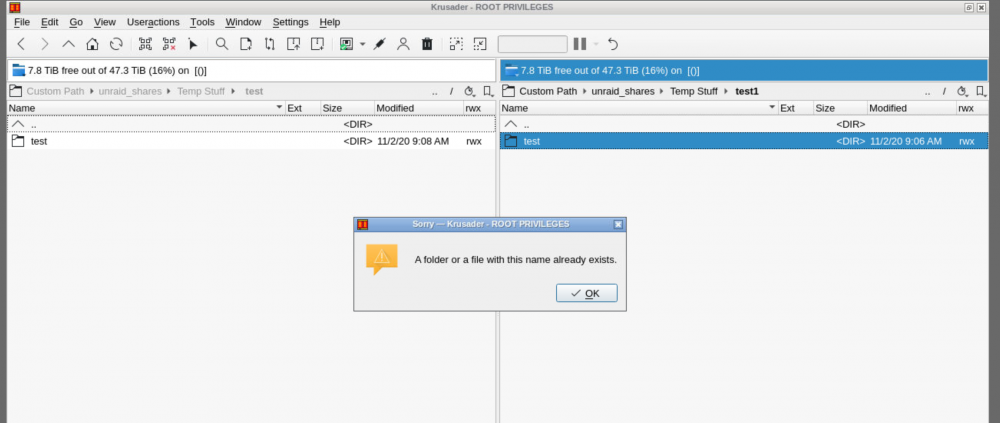Open the synchronize directories arrows tool
Image resolution: width=1000 pixels, height=423 pixels.
[x=269, y=44]
